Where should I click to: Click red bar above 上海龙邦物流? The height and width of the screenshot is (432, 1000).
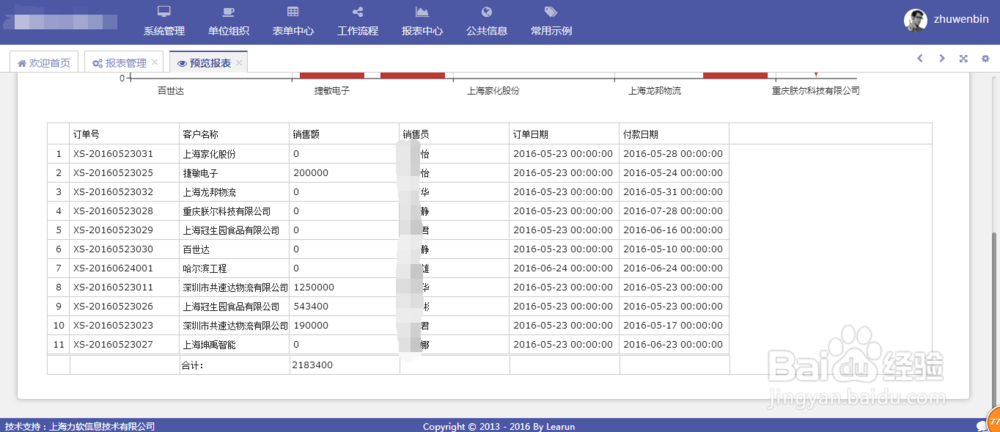735,75
